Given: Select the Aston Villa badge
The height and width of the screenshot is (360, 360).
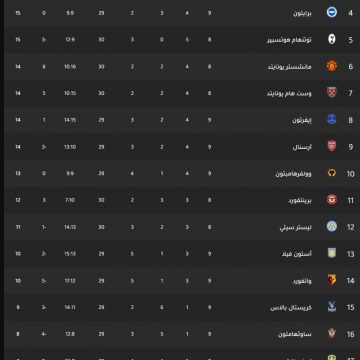Looking at the screenshot, I should [332, 253].
